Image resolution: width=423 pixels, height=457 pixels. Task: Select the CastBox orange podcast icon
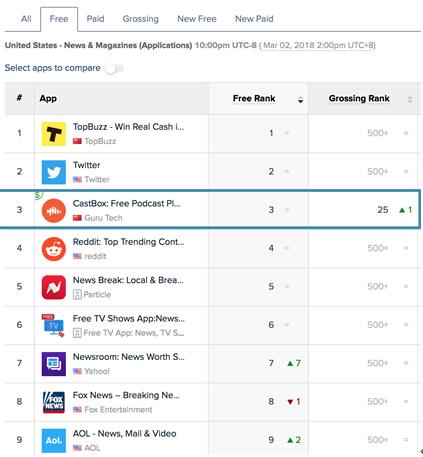pos(54,211)
